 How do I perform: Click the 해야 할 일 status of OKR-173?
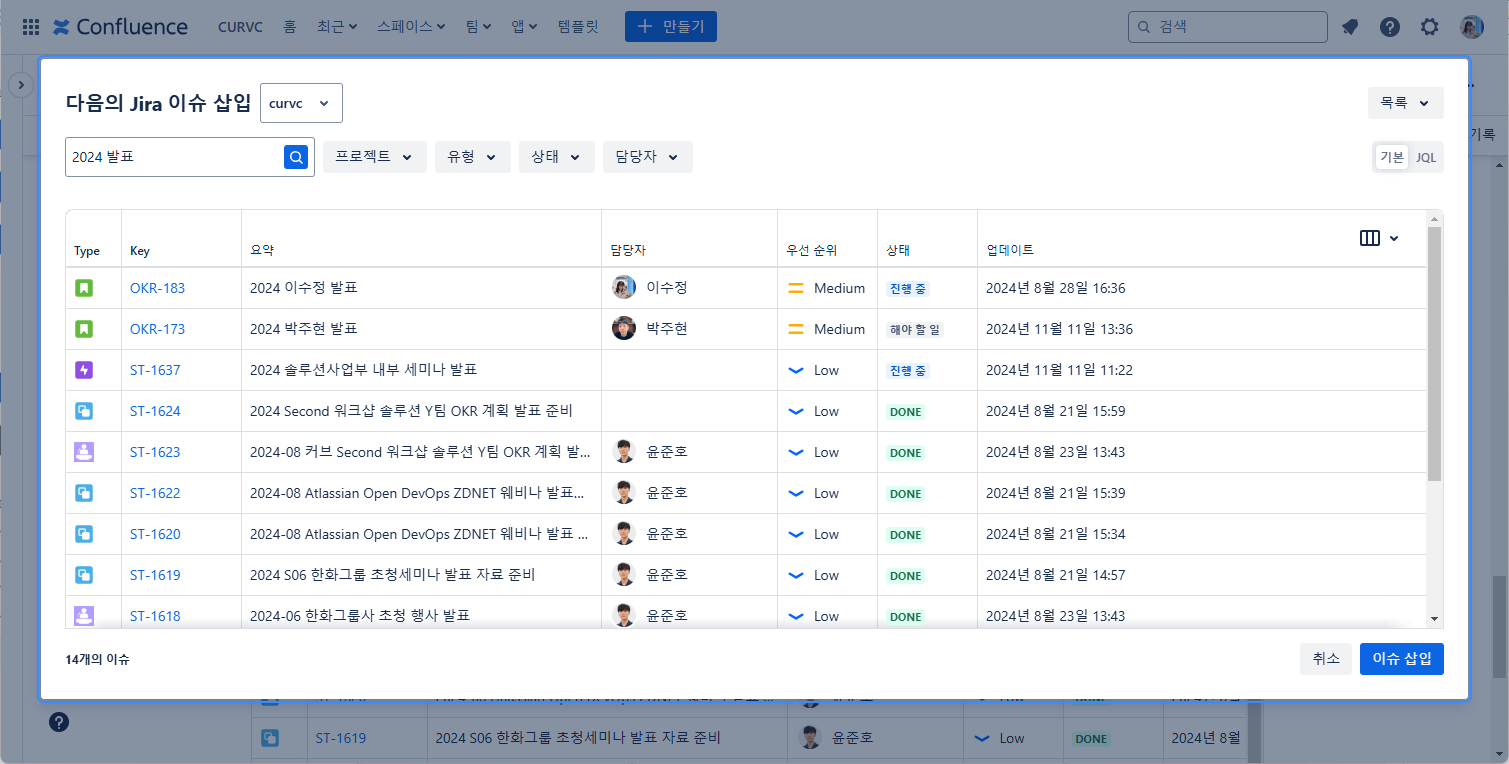(x=915, y=329)
